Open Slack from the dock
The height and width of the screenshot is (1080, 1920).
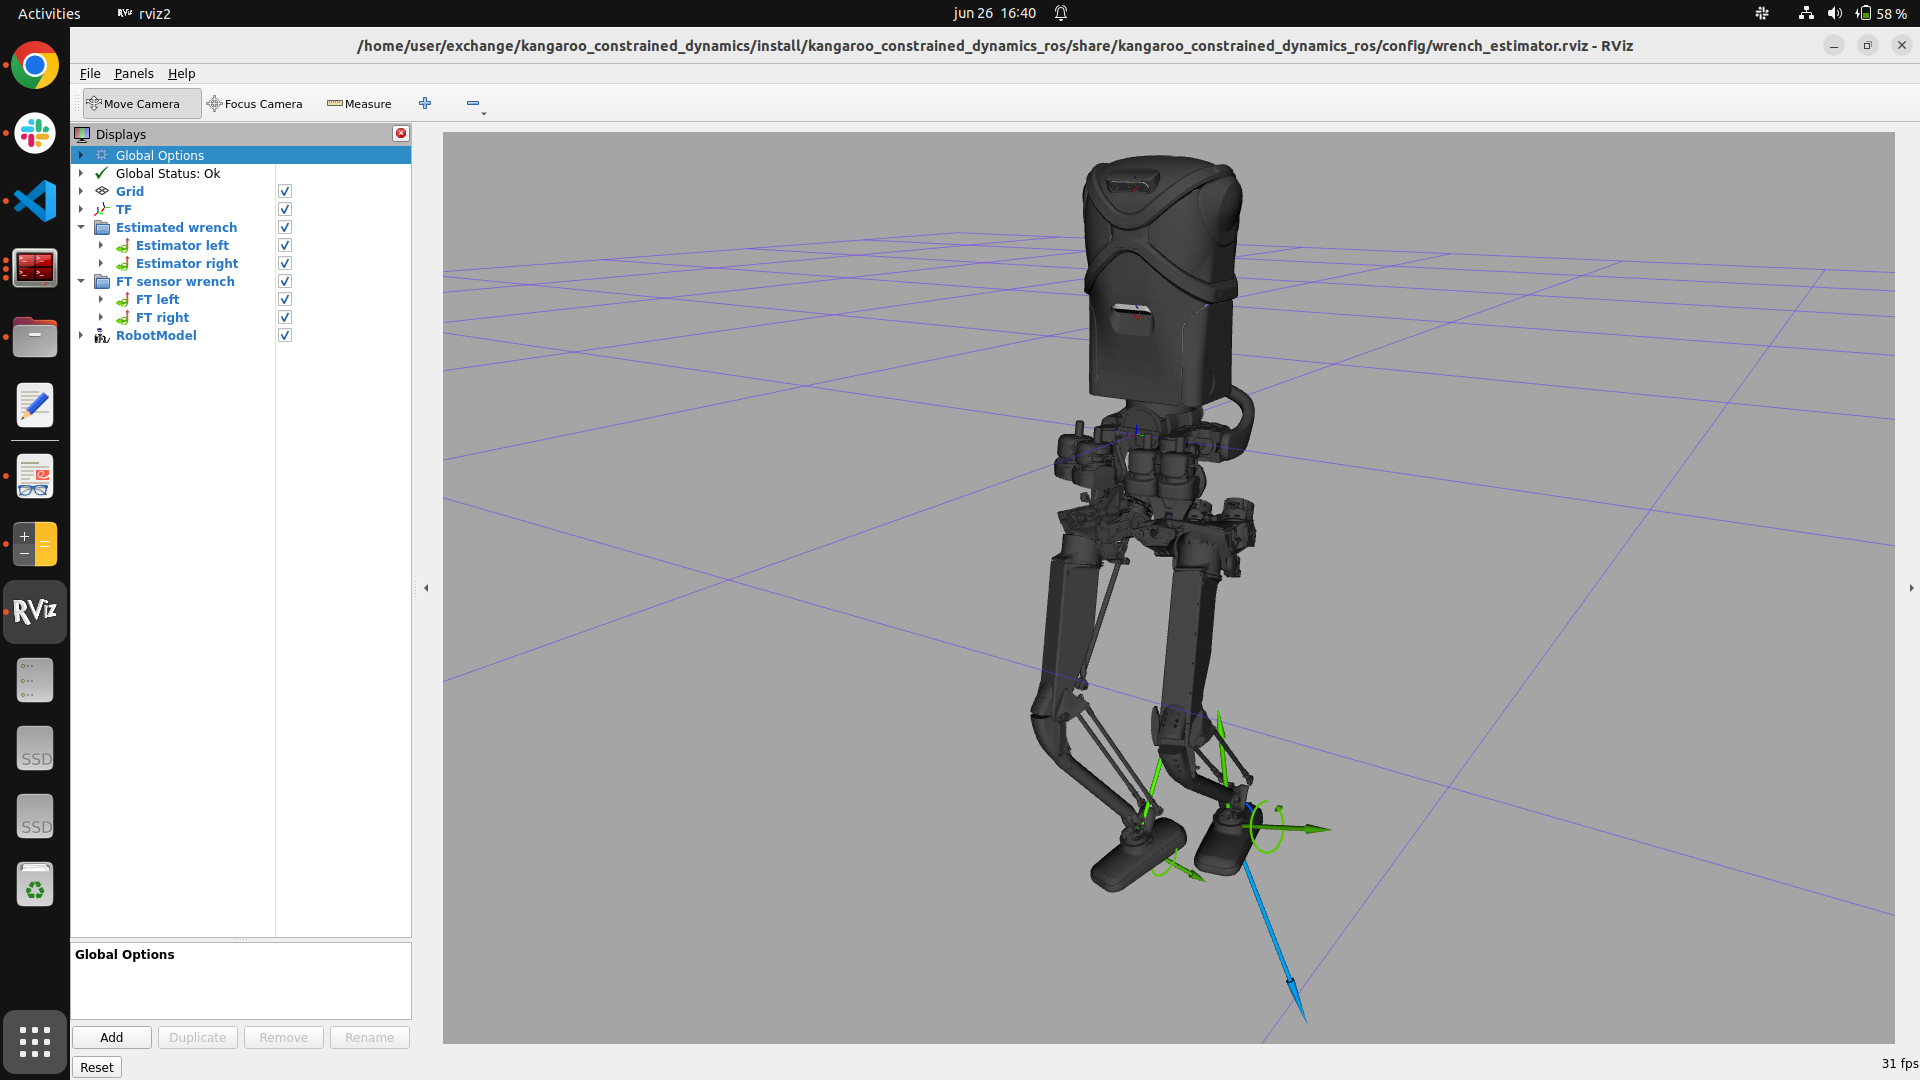tap(35, 133)
